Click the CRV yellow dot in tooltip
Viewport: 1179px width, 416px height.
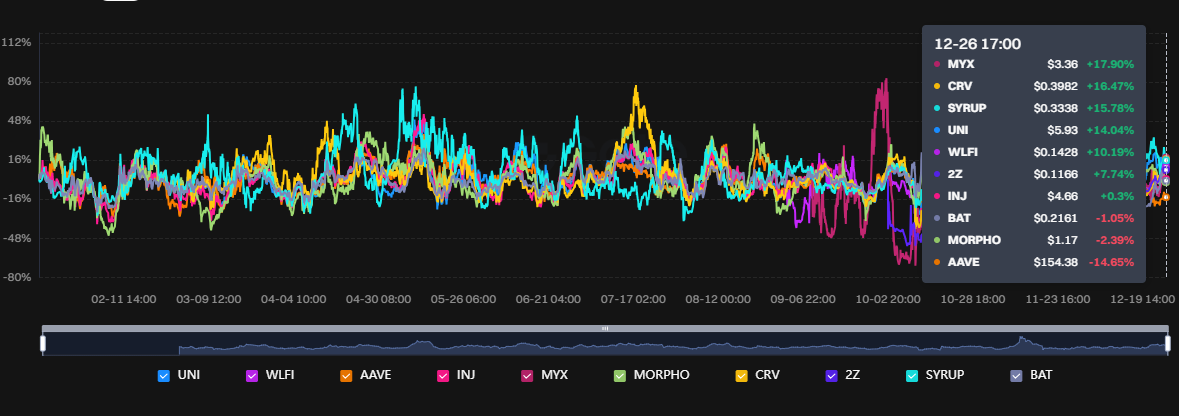click(937, 87)
